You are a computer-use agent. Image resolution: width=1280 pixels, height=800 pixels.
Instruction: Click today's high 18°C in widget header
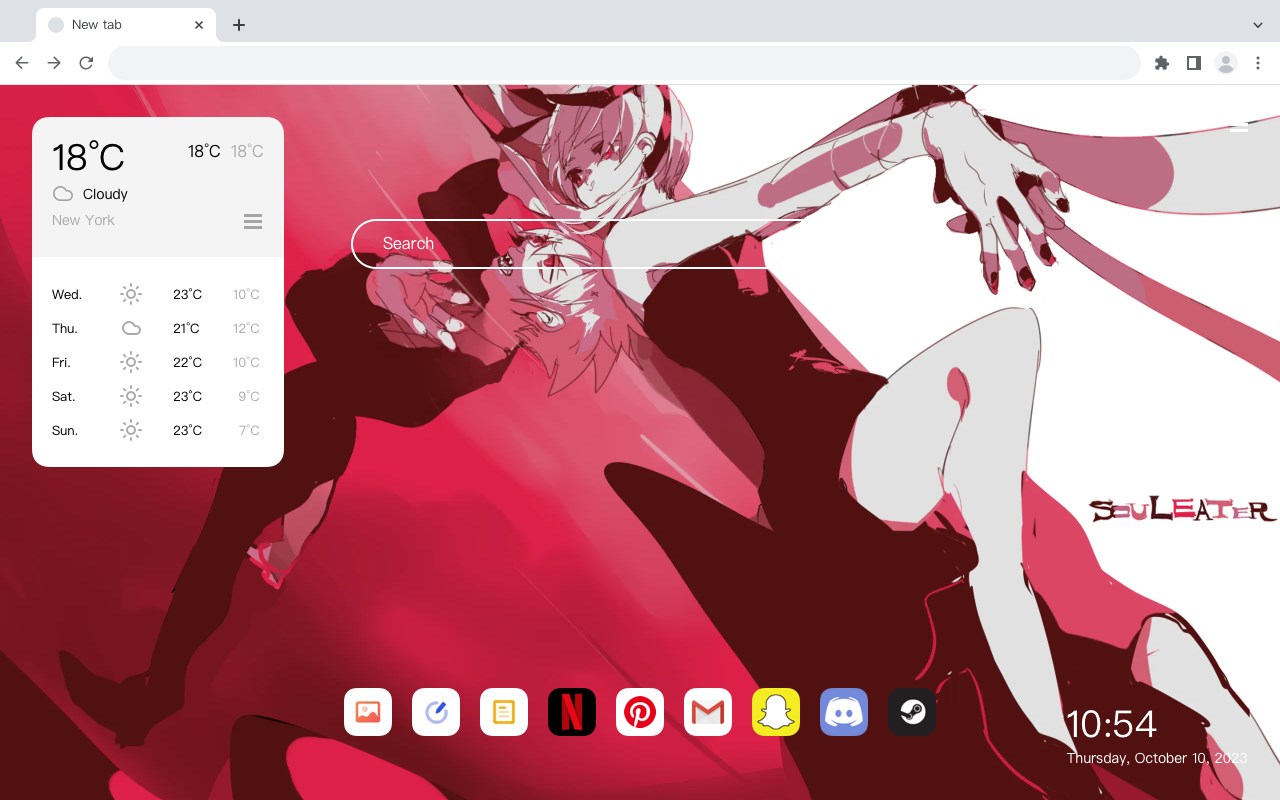pyautogui.click(x=204, y=151)
